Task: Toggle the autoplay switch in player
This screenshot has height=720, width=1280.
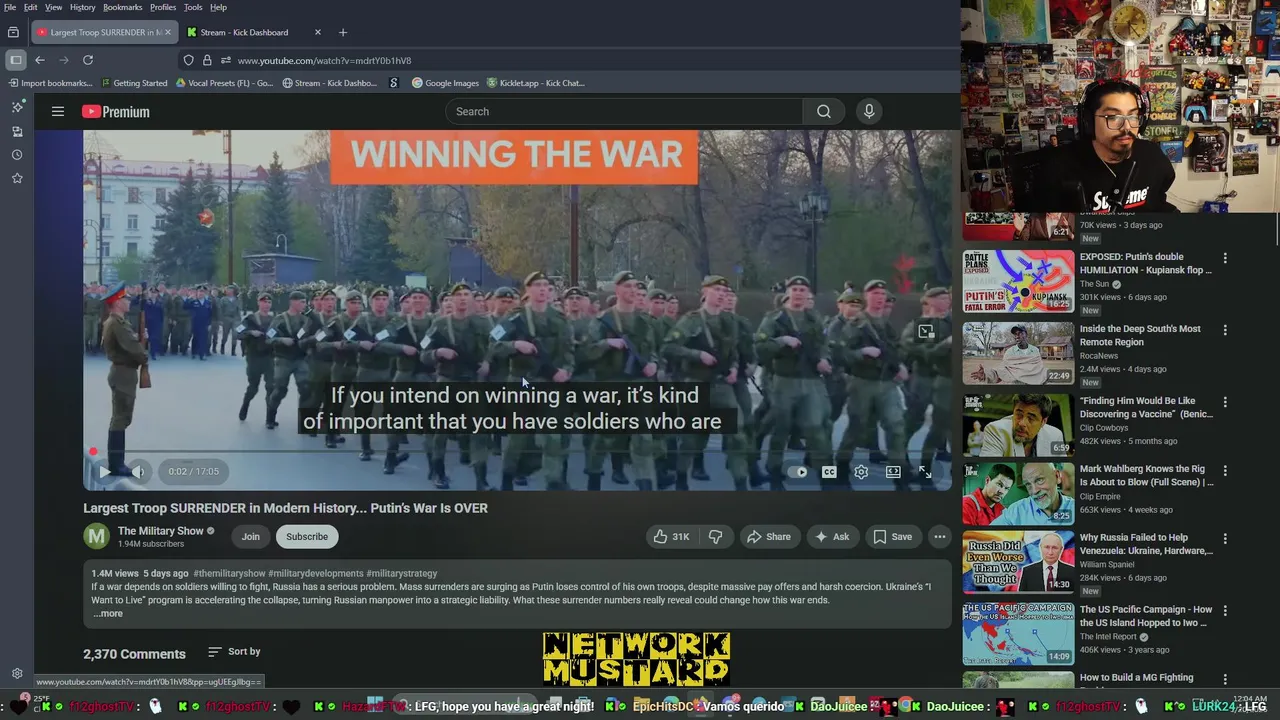Action: pos(797,472)
